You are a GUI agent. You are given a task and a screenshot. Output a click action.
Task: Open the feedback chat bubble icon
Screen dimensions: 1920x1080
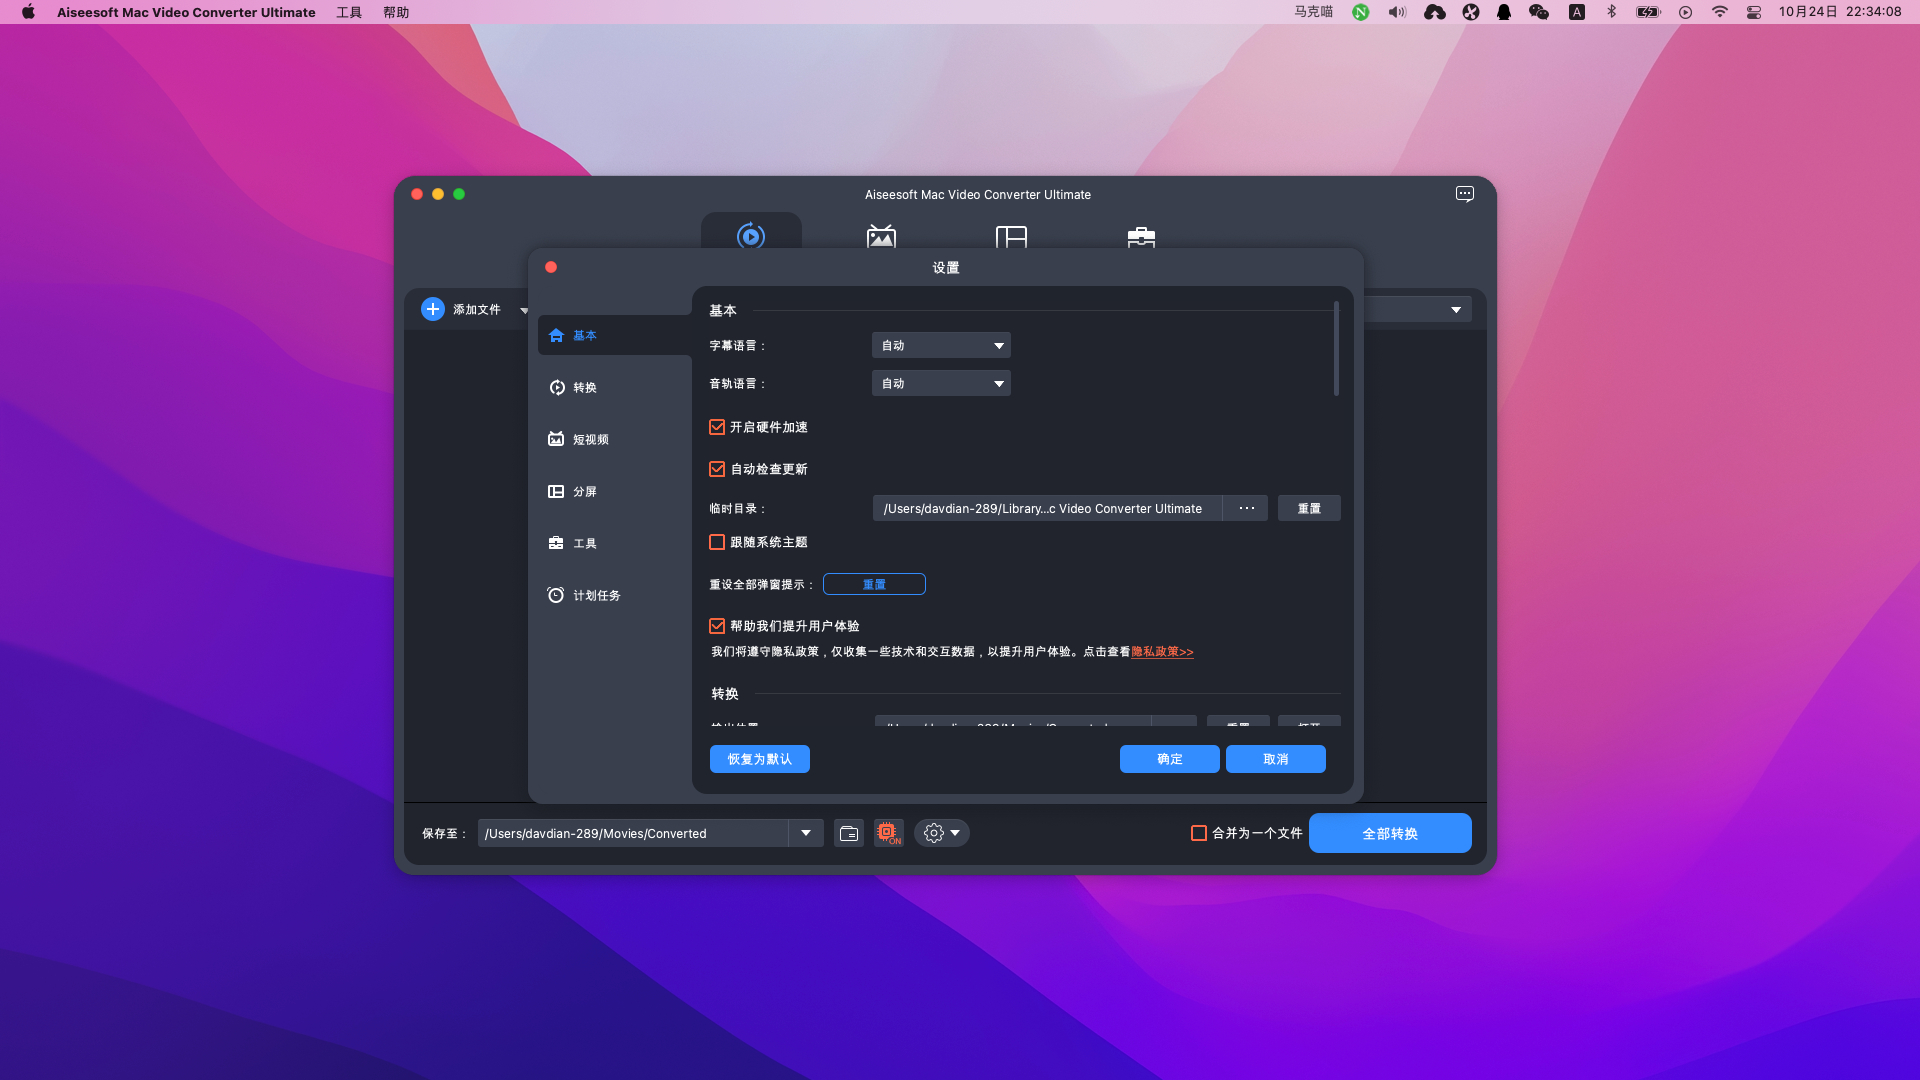1464,194
